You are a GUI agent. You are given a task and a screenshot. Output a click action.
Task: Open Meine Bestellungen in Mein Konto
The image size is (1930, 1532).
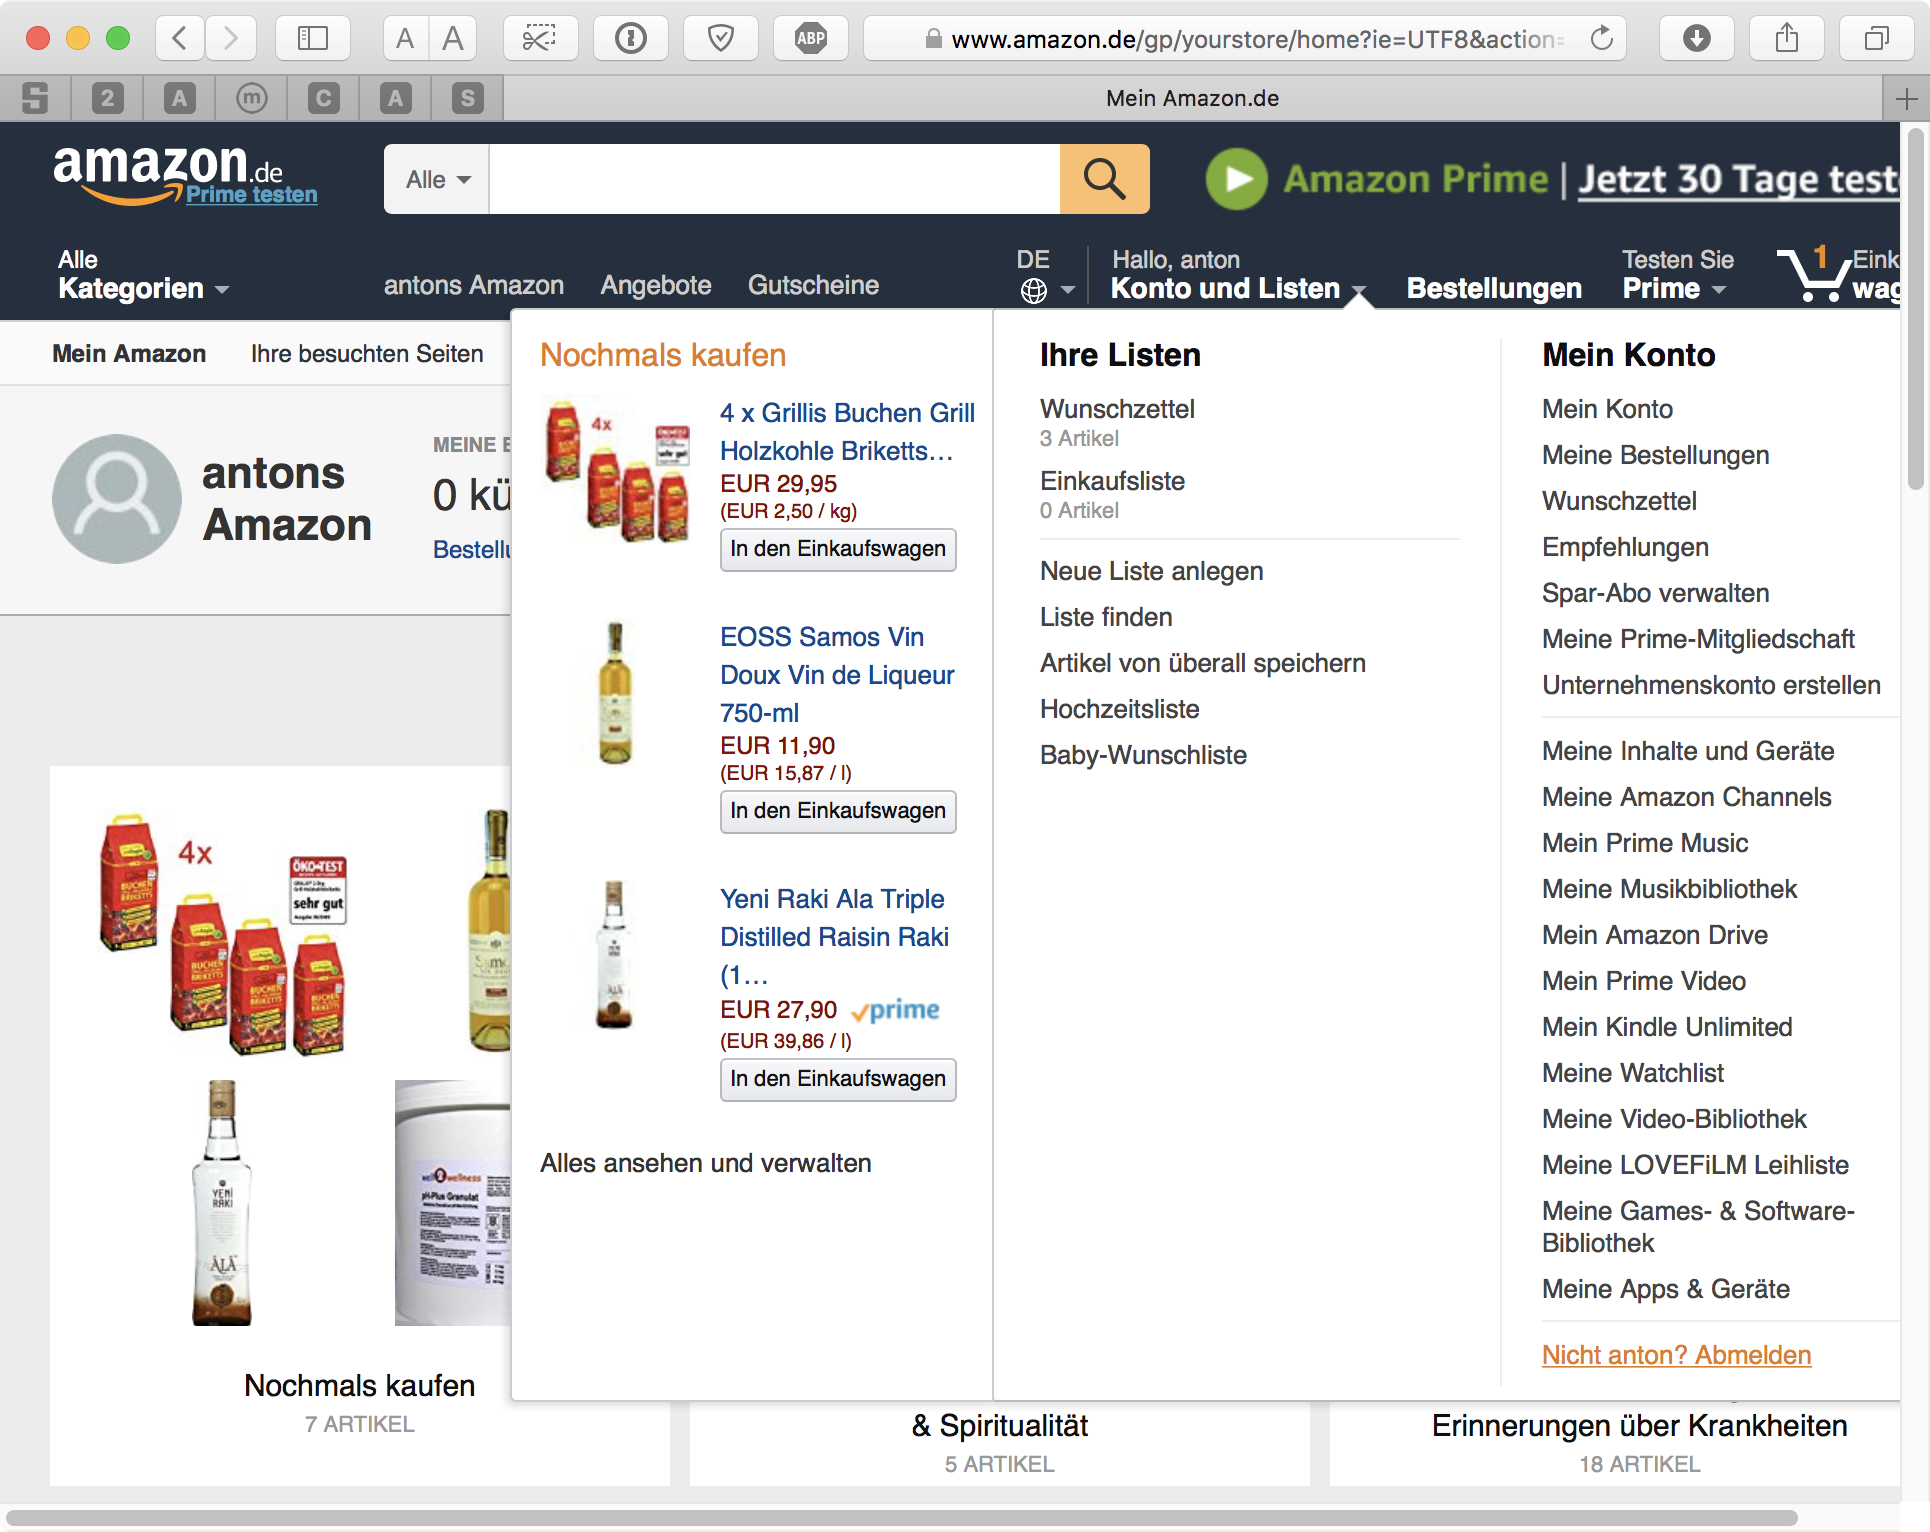coord(1655,455)
